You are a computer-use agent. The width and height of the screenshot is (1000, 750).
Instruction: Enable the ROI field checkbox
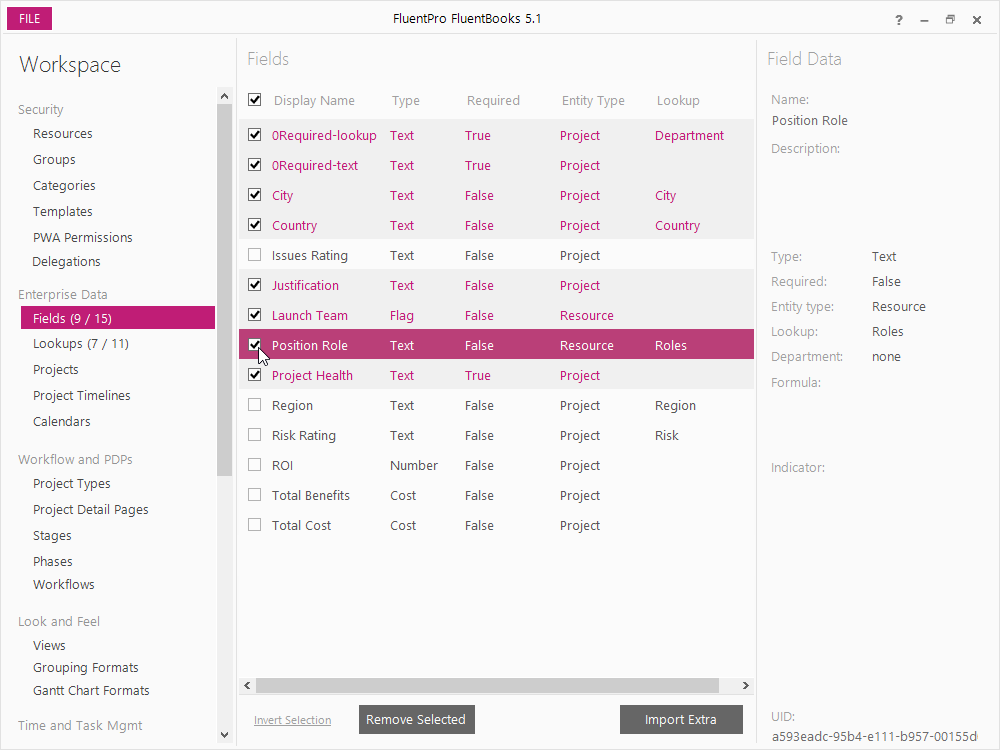(254, 465)
